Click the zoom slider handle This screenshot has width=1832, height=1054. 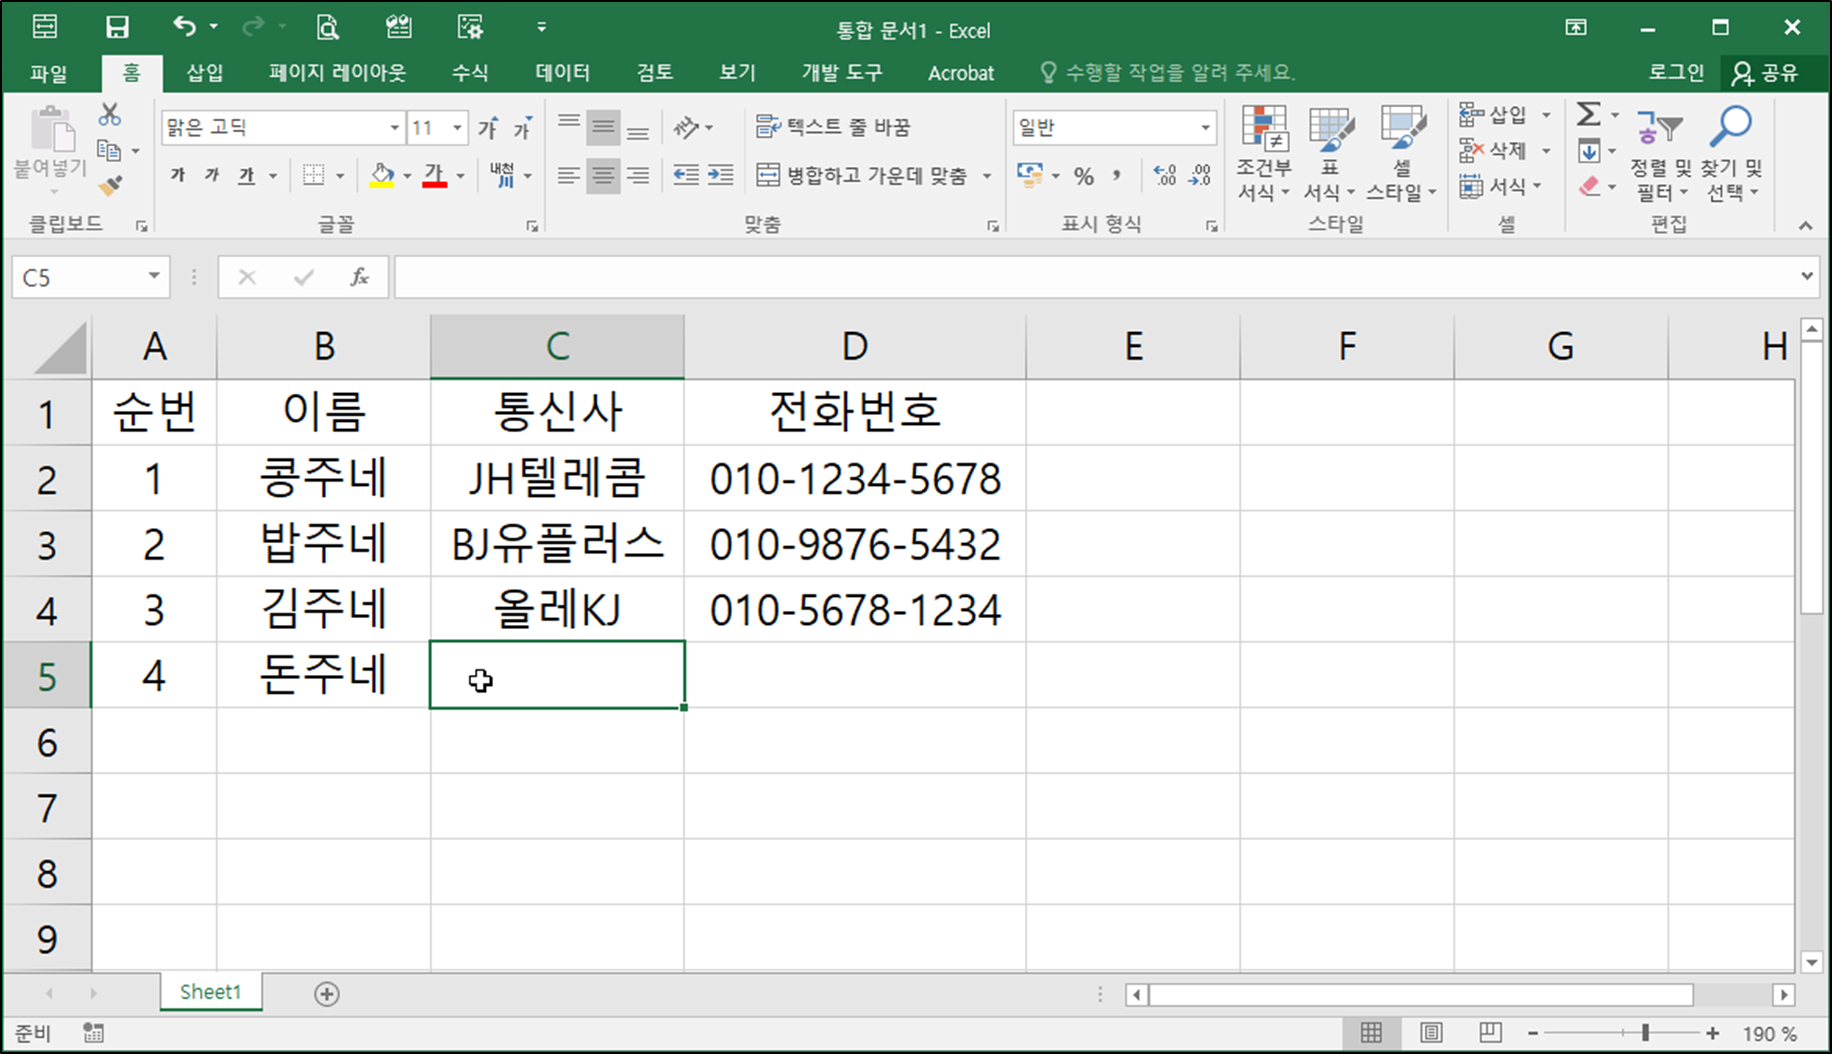[x=1645, y=1033]
